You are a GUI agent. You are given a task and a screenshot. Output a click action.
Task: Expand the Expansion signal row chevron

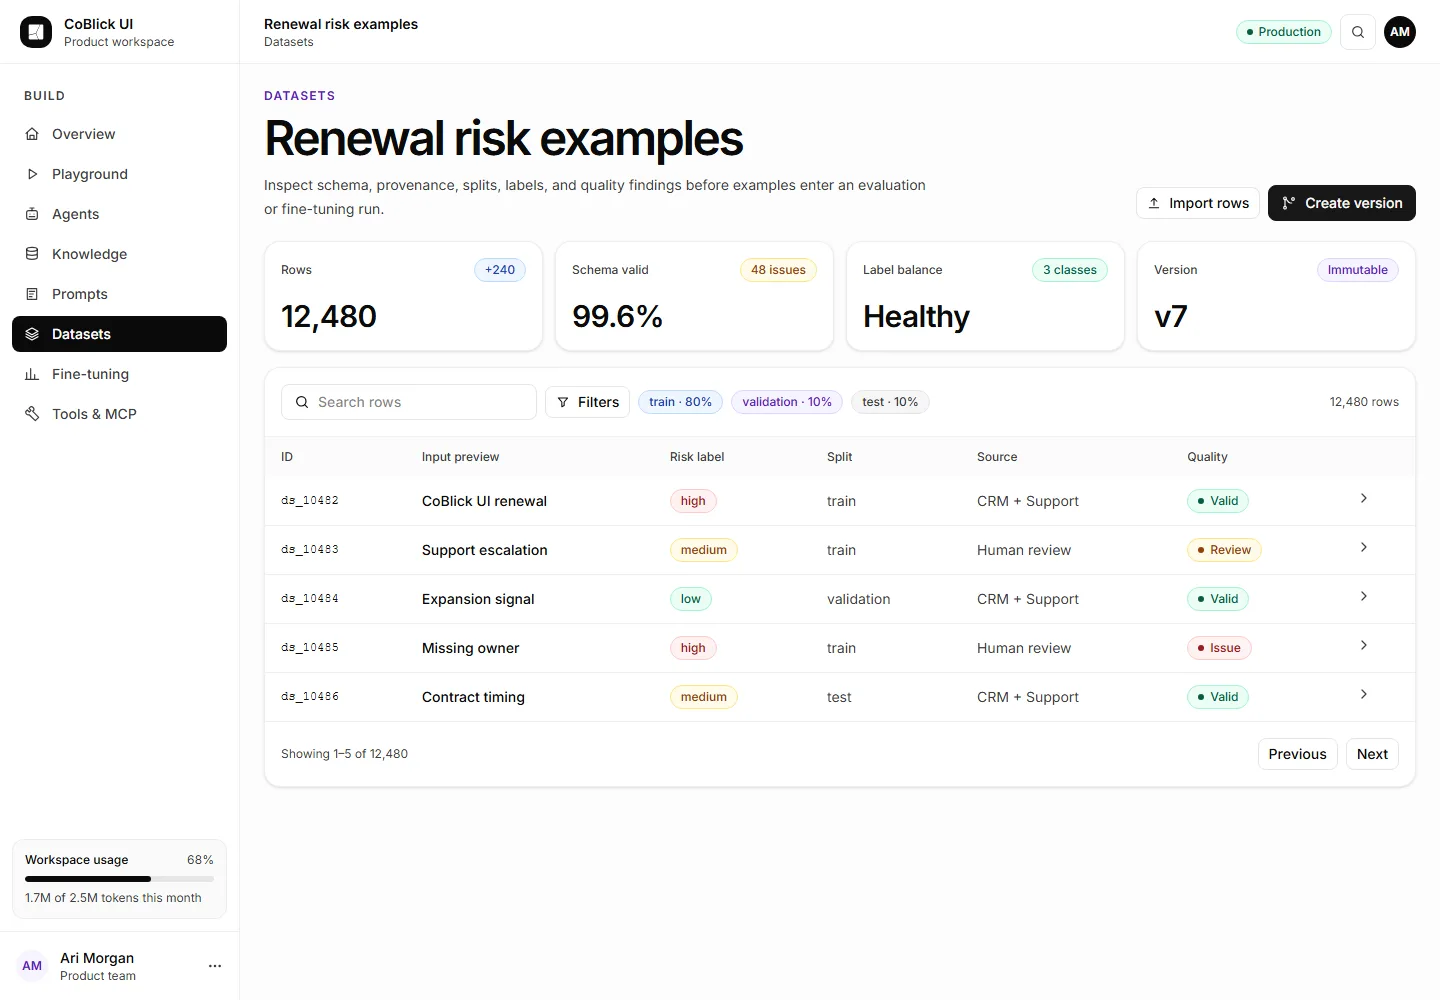1364,596
